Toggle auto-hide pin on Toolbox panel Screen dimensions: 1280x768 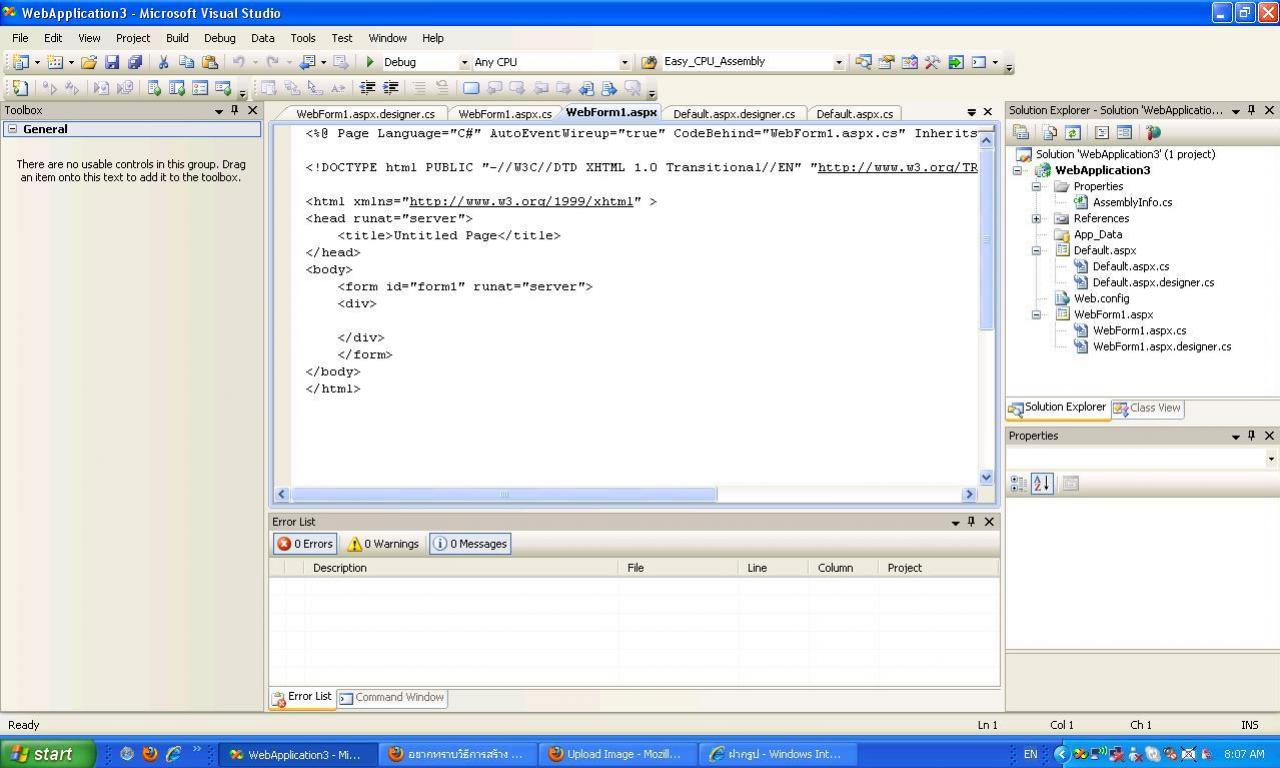coord(235,111)
